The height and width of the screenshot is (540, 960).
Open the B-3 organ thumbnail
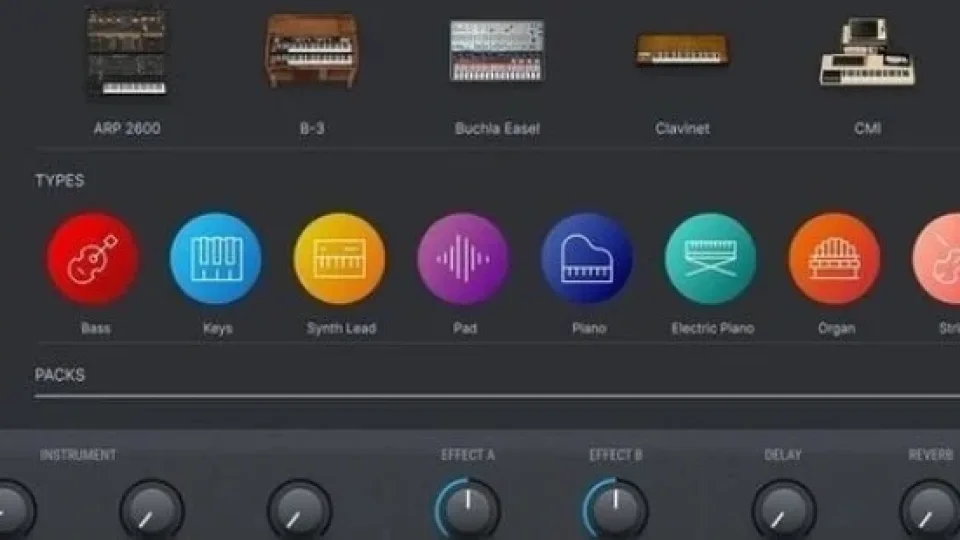click(x=312, y=51)
